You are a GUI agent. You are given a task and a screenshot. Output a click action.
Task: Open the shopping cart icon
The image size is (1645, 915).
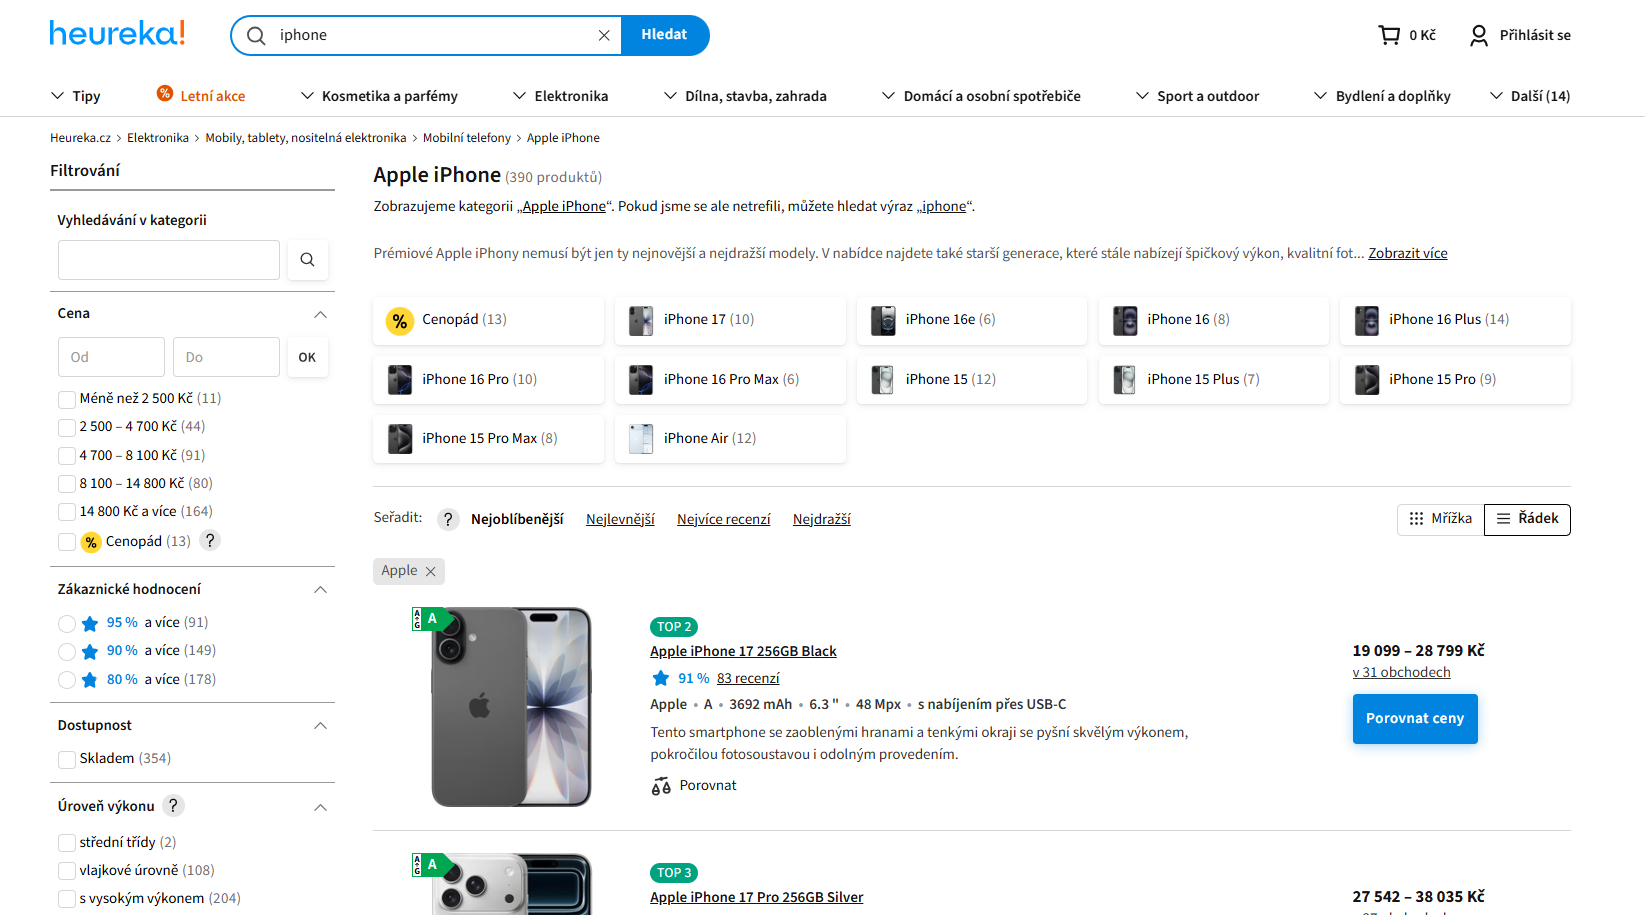(1389, 35)
